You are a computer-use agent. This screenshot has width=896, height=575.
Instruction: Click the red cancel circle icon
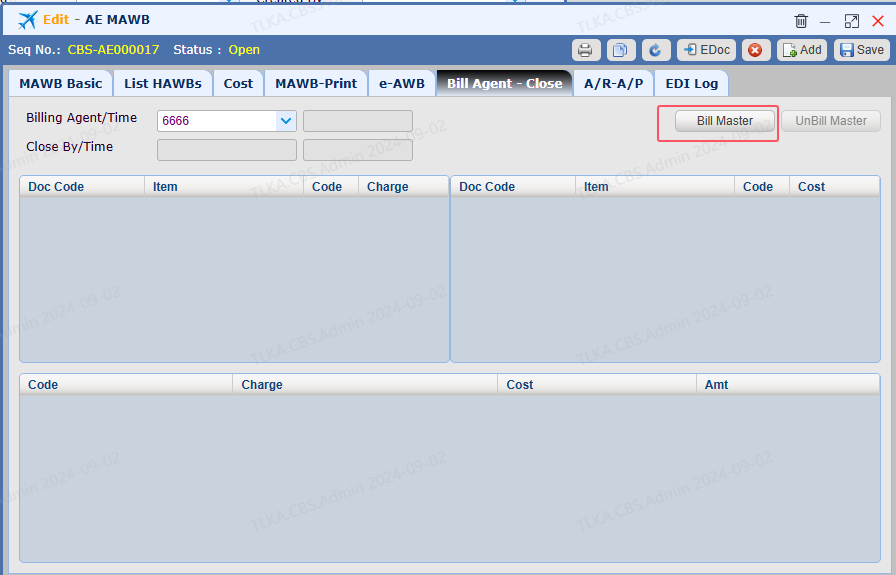point(755,50)
